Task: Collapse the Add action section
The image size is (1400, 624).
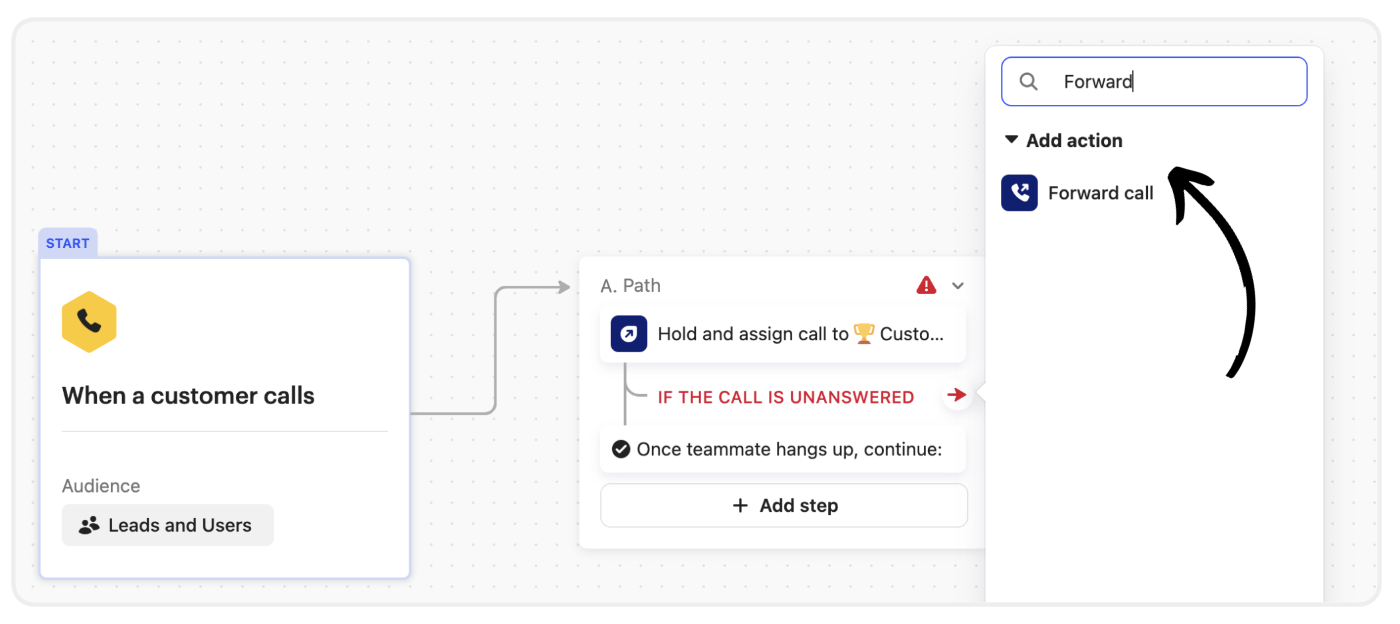Action: [x=1011, y=140]
